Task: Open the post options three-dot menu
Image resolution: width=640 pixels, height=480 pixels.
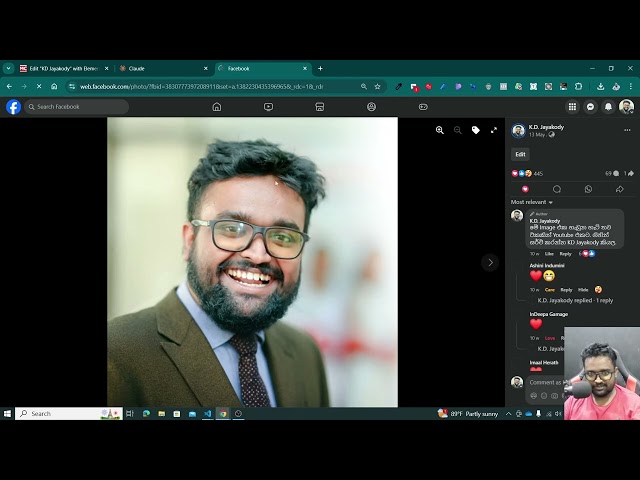Action: click(627, 130)
